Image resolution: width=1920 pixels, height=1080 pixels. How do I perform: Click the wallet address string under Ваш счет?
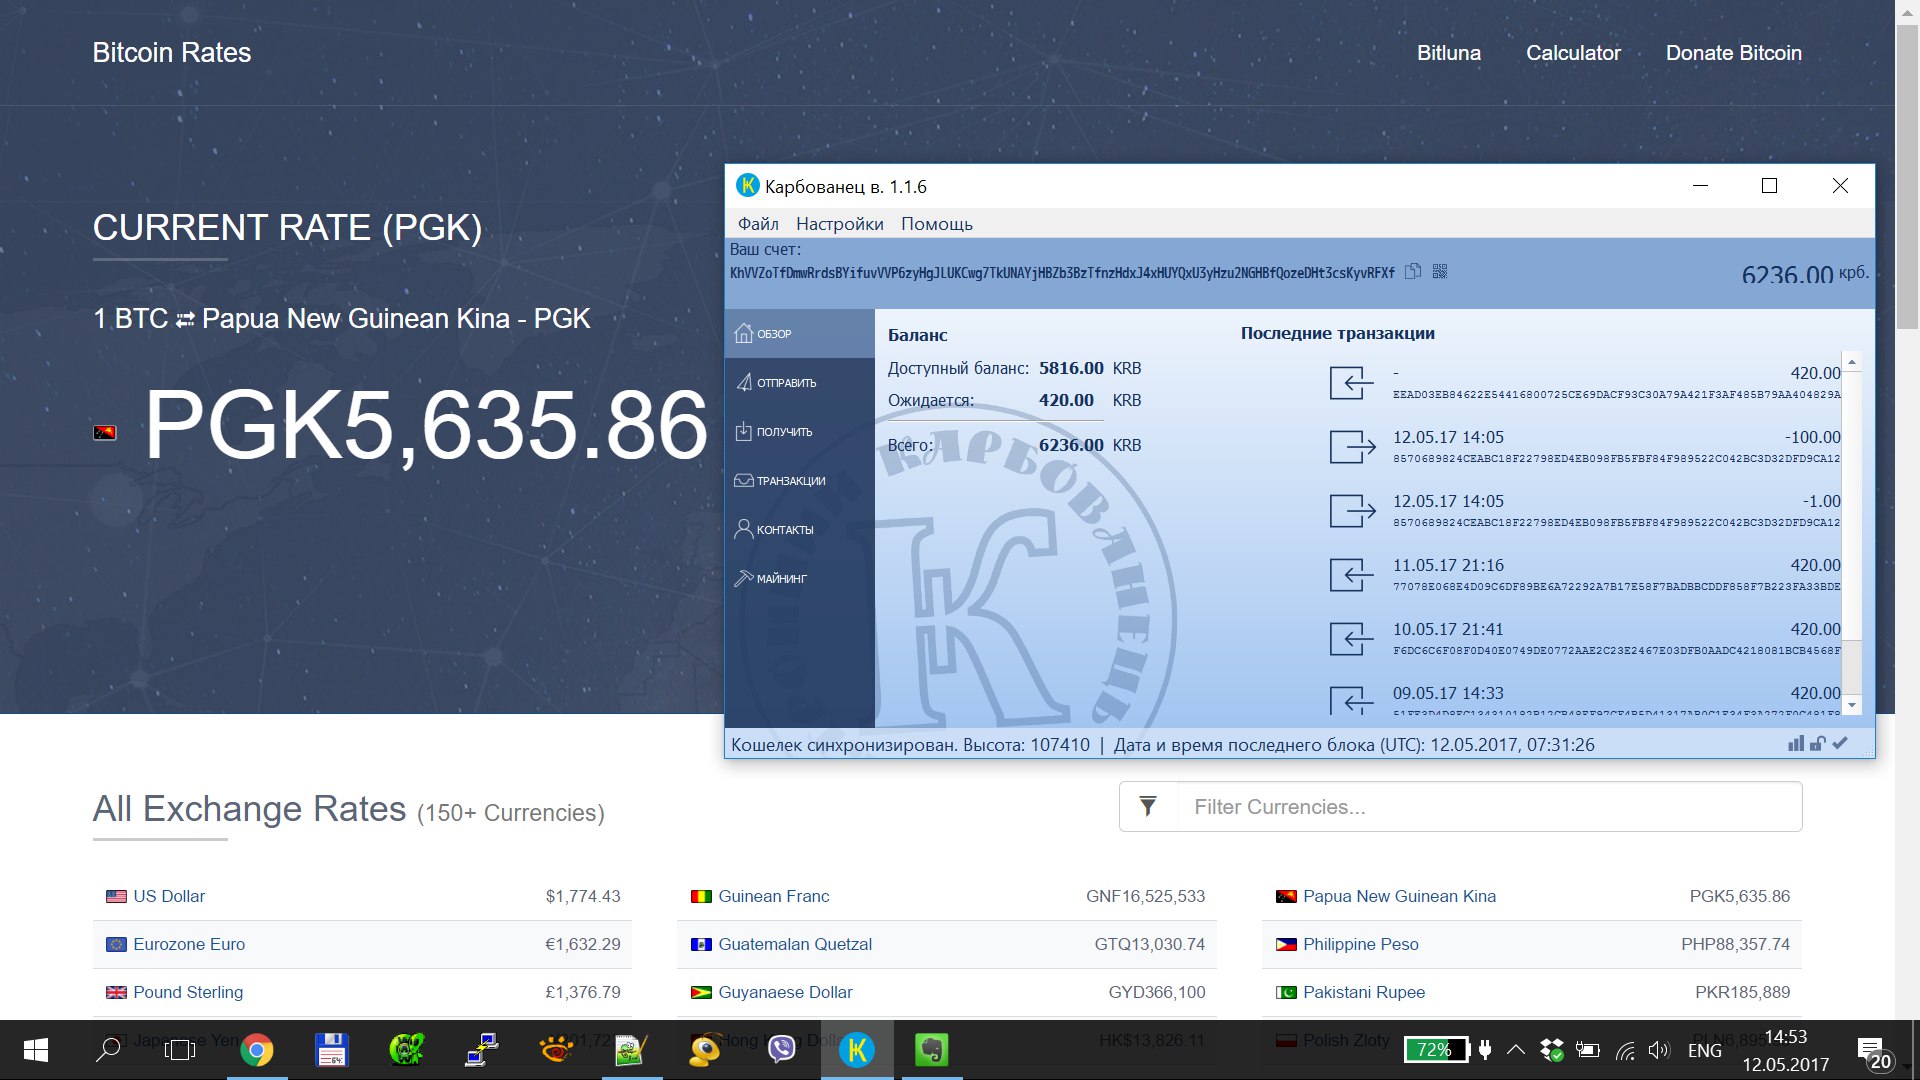pos(1062,273)
